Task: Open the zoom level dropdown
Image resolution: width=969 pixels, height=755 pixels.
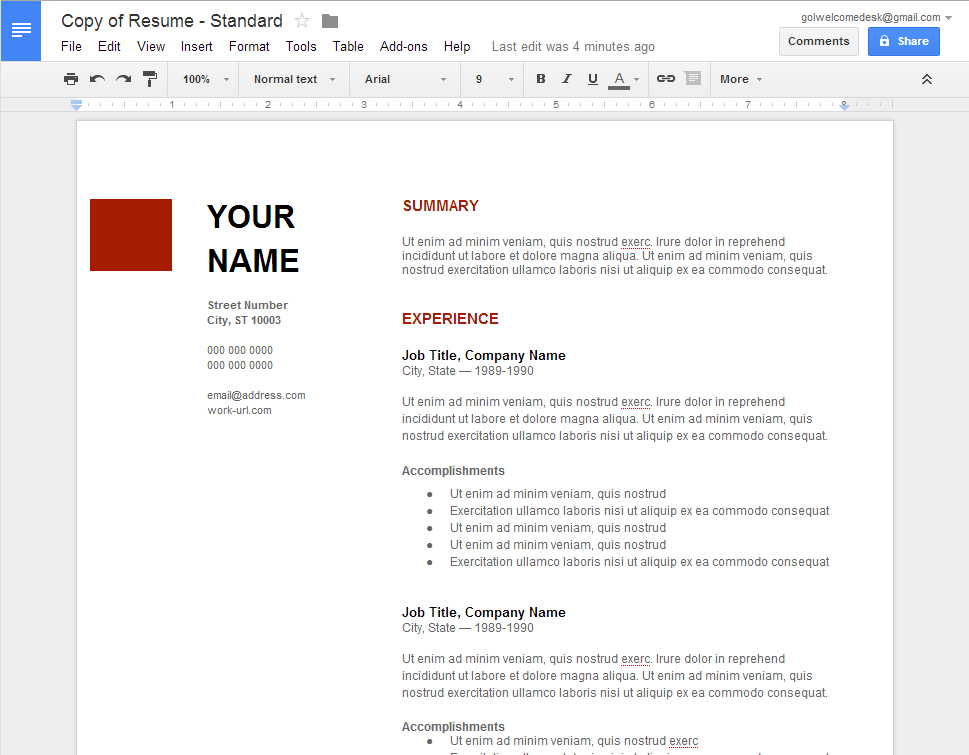Action: 206,79
